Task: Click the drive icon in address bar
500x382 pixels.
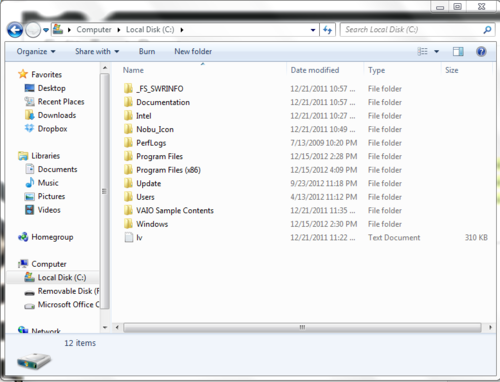Action: tap(58, 29)
